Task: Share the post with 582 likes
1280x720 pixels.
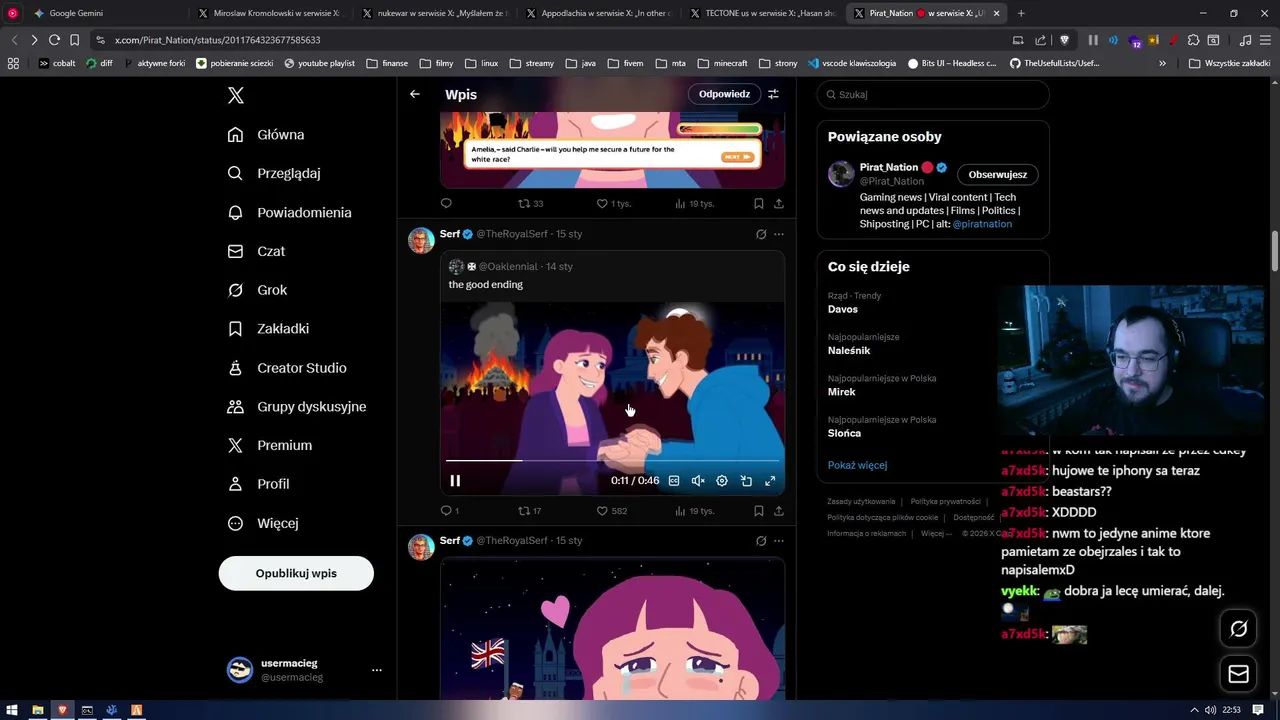Action: pos(779,511)
